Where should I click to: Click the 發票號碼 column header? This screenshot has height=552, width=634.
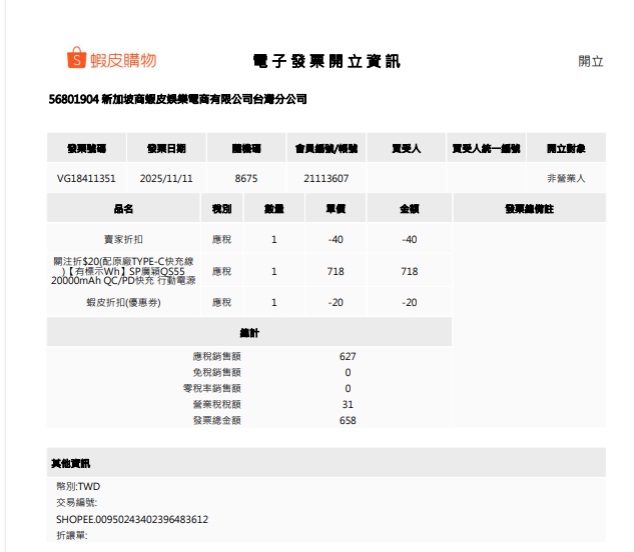pos(87,149)
